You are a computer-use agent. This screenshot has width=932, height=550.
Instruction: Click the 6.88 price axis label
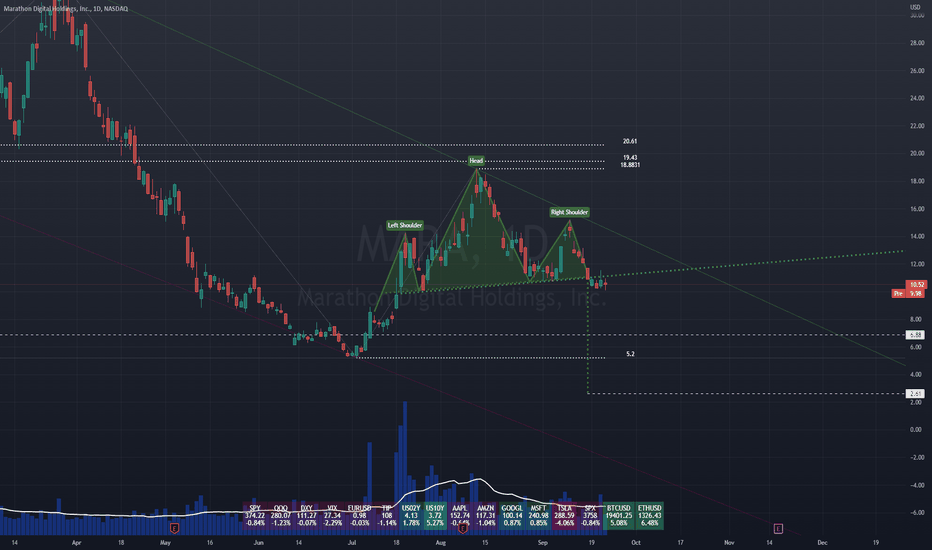click(915, 335)
